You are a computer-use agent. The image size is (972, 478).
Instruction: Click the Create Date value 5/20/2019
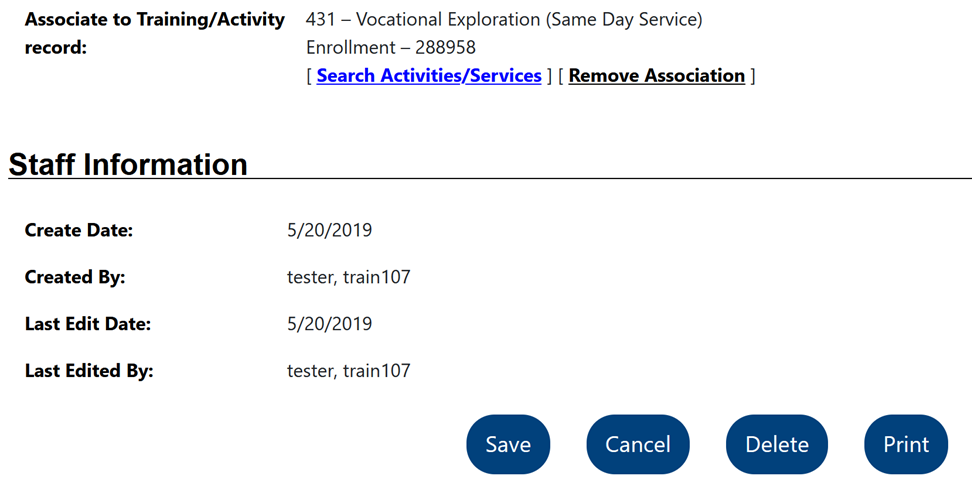[x=329, y=231]
